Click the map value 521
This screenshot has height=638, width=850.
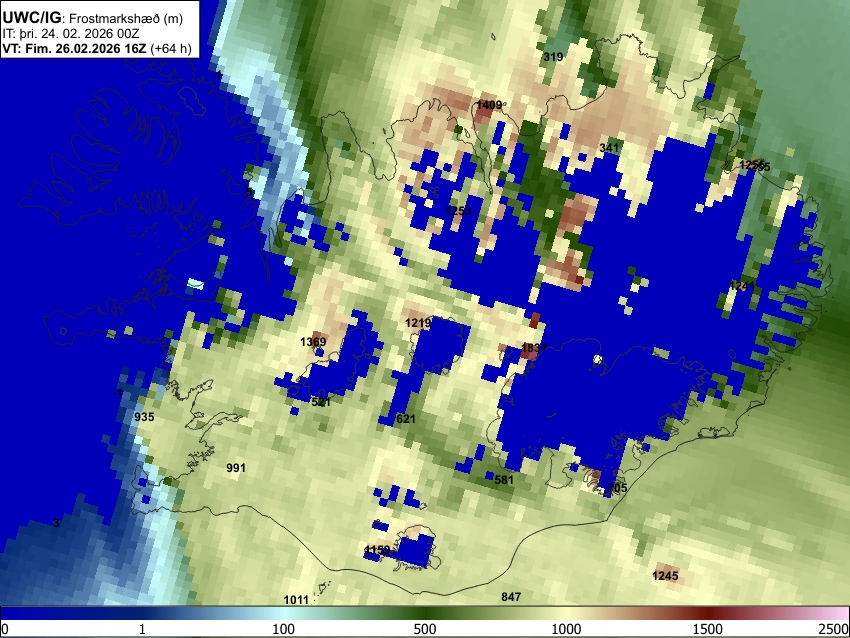click(x=321, y=402)
